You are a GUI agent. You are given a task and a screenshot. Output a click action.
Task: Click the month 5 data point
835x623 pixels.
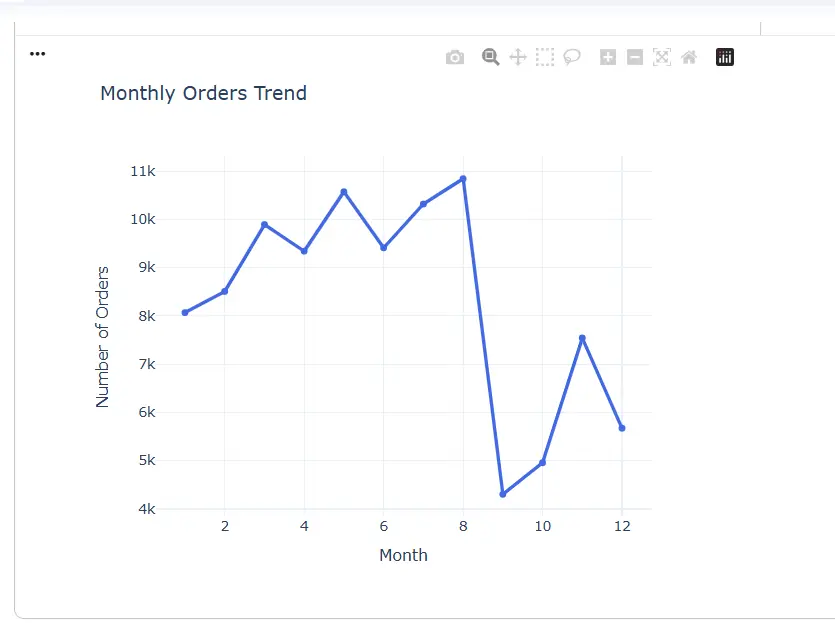344,191
